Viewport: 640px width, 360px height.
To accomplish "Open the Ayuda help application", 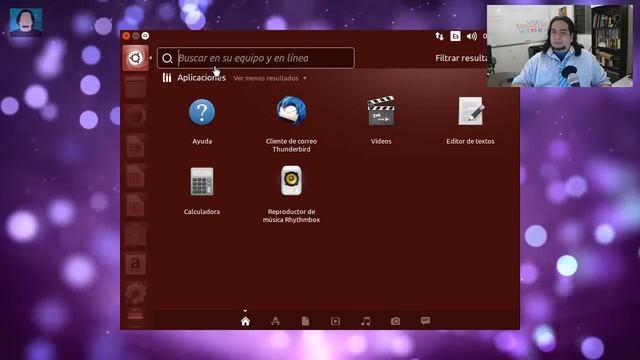I will pos(202,121).
